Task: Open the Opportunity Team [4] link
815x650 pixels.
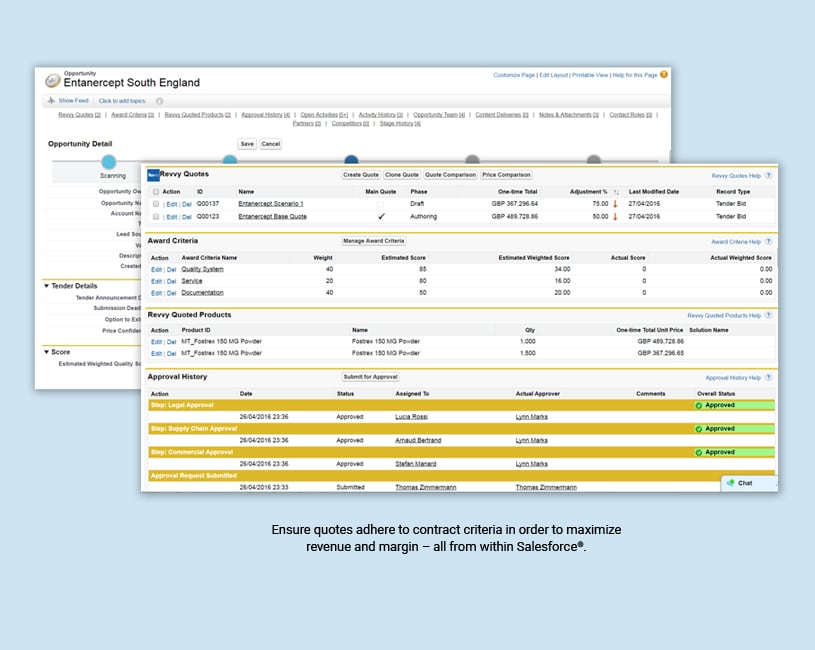Action: pyautogui.click(x=439, y=115)
